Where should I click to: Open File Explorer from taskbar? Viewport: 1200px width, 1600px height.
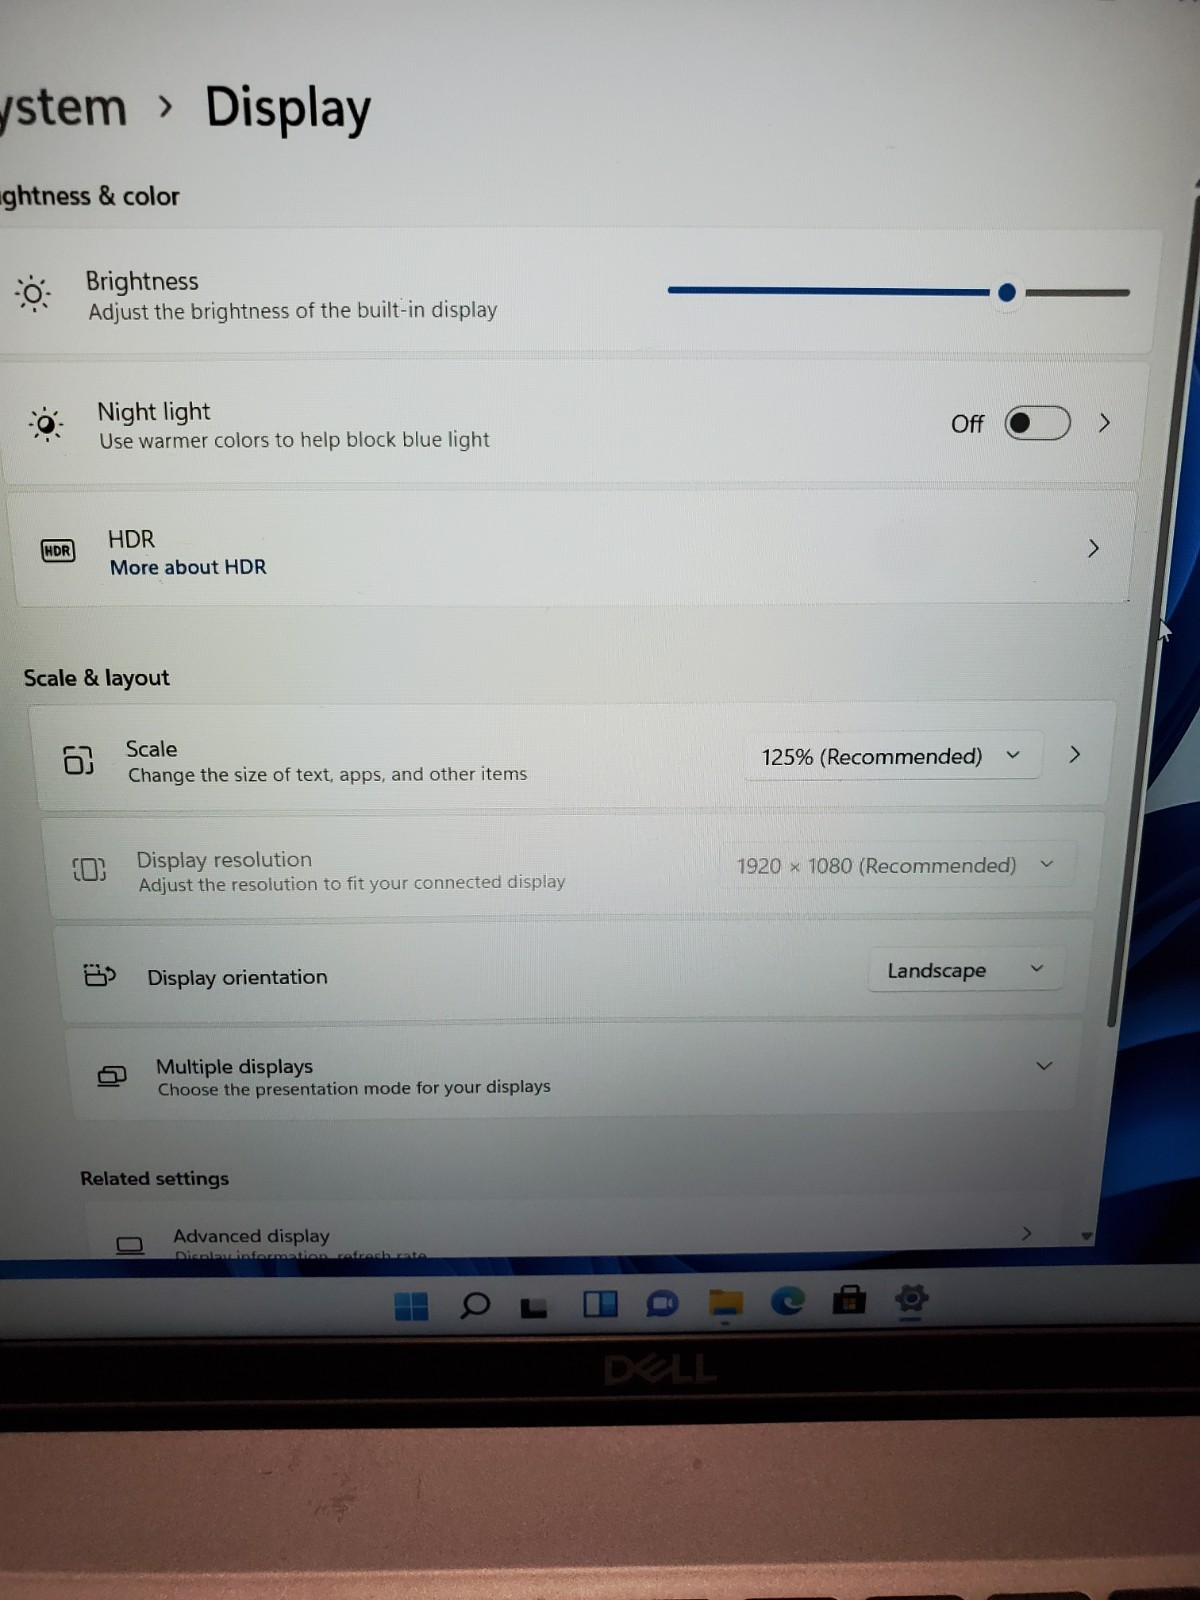click(726, 1302)
